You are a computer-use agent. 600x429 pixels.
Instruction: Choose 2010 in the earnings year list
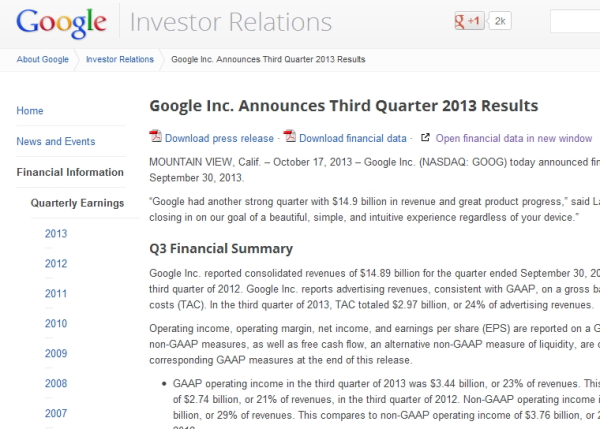click(56, 324)
